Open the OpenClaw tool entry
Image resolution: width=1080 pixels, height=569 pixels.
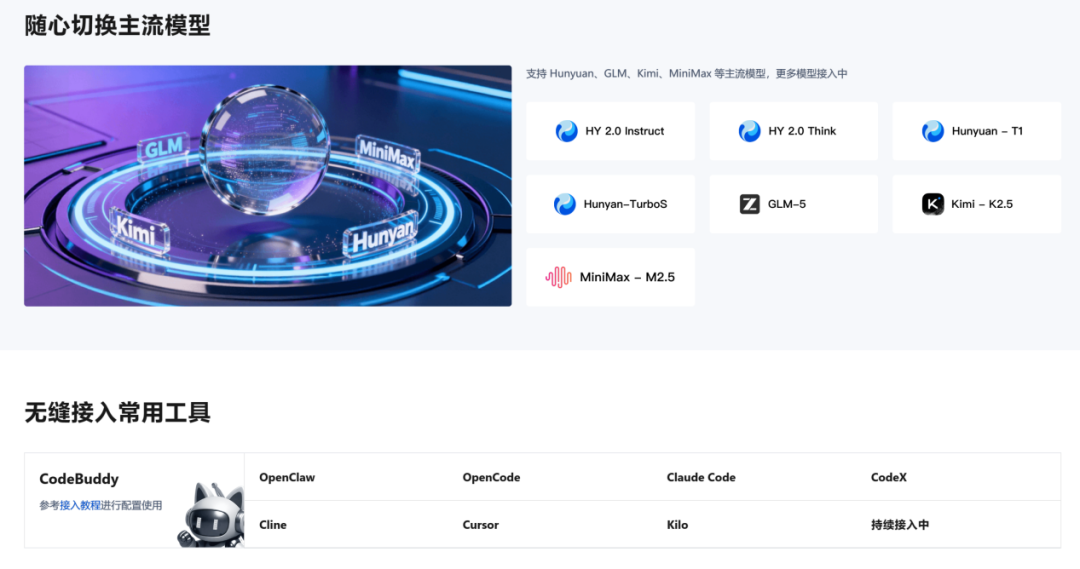tap(287, 477)
